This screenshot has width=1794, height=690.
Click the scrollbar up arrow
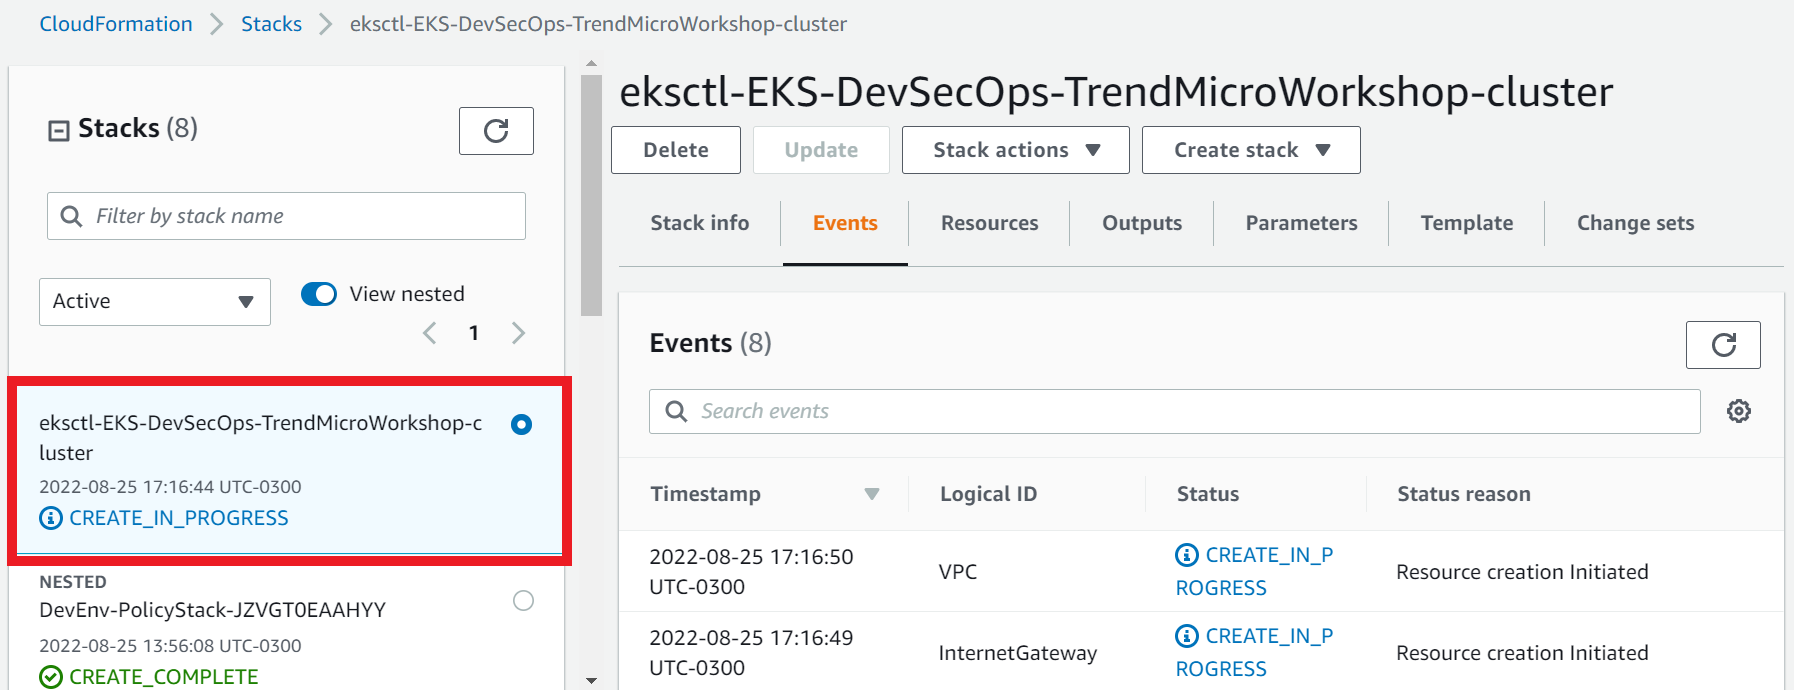591,63
